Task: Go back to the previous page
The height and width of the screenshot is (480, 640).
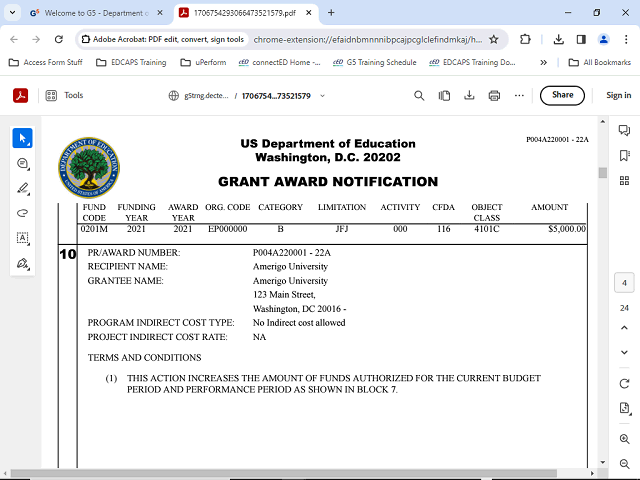Action: pos(14,39)
